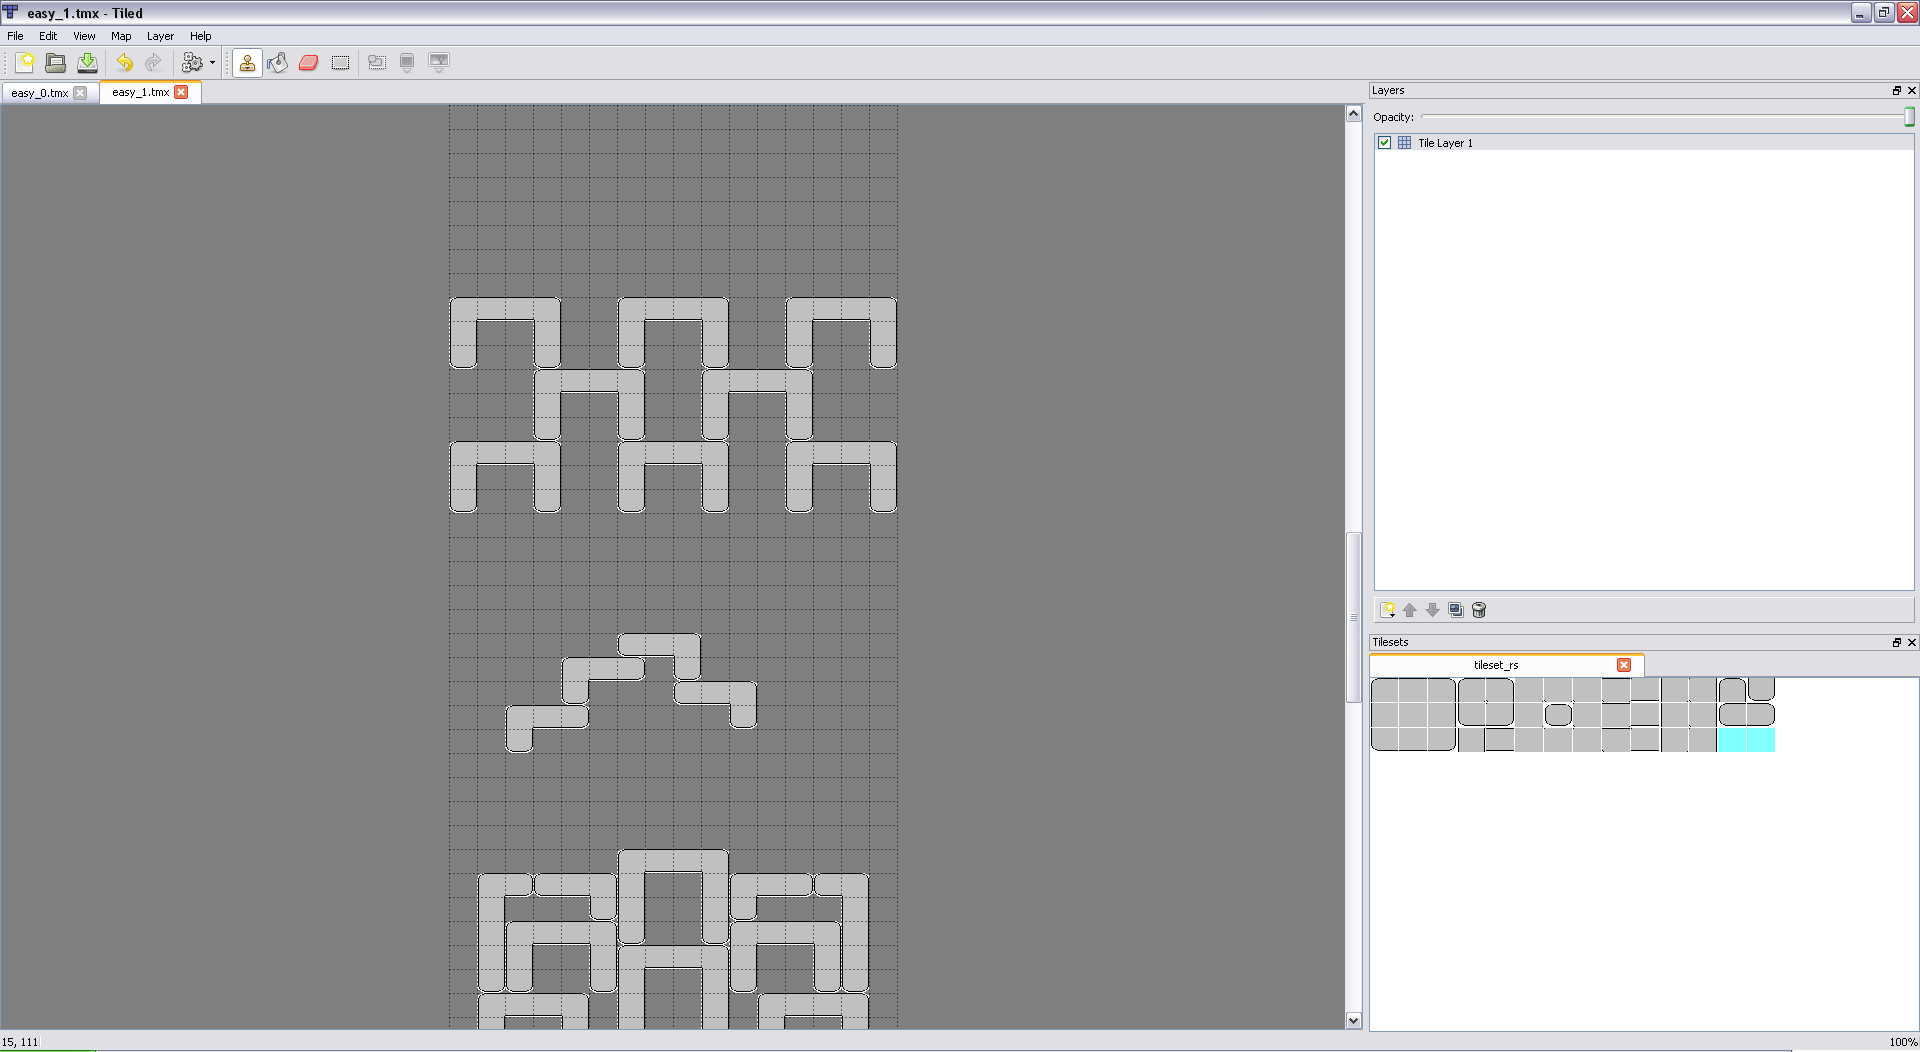The width and height of the screenshot is (1920, 1052).
Task: Close the tileset_rs tab
Action: click(x=1624, y=665)
